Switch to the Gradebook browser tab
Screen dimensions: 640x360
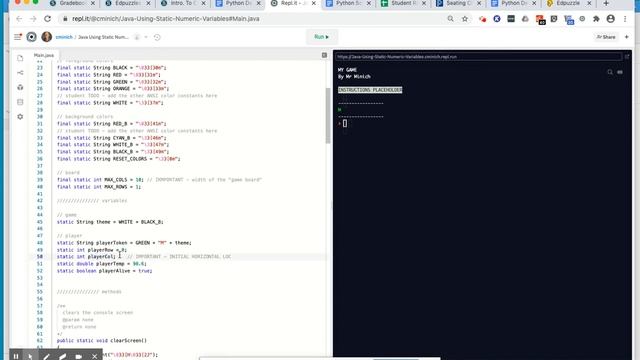(x=72, y=3)
